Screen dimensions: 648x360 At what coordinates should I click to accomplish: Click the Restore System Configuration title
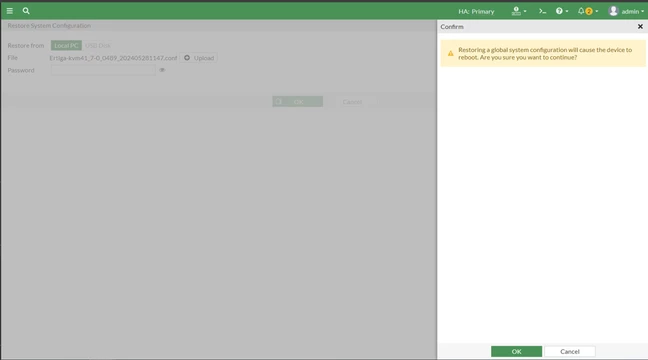[x=49, y=26]
